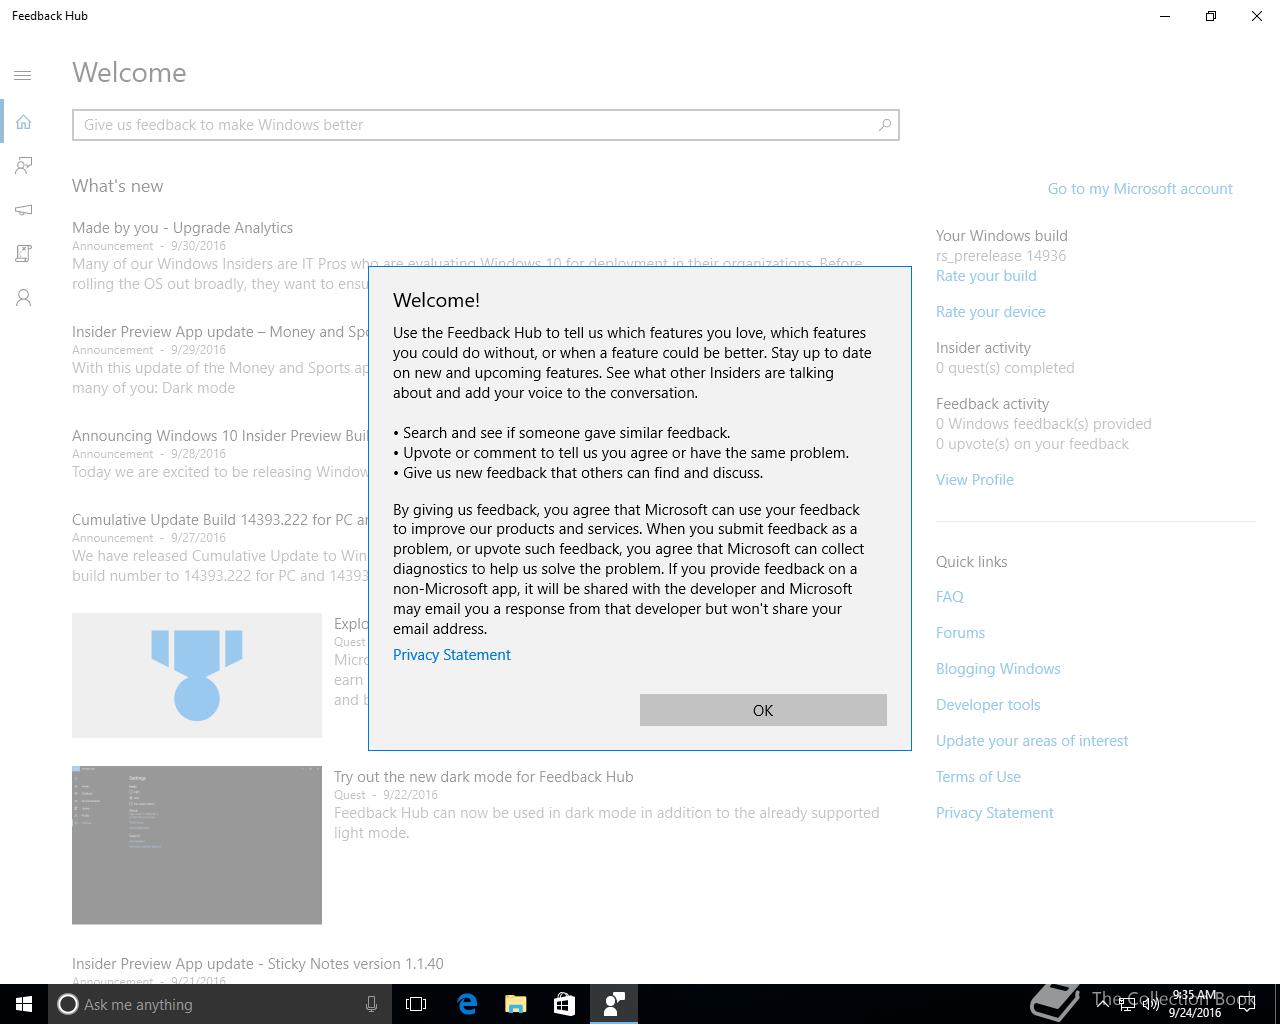Open the Feedback icon in sidebar
The height and width of the screenshot is (1024, 1280).
point(23,165)
